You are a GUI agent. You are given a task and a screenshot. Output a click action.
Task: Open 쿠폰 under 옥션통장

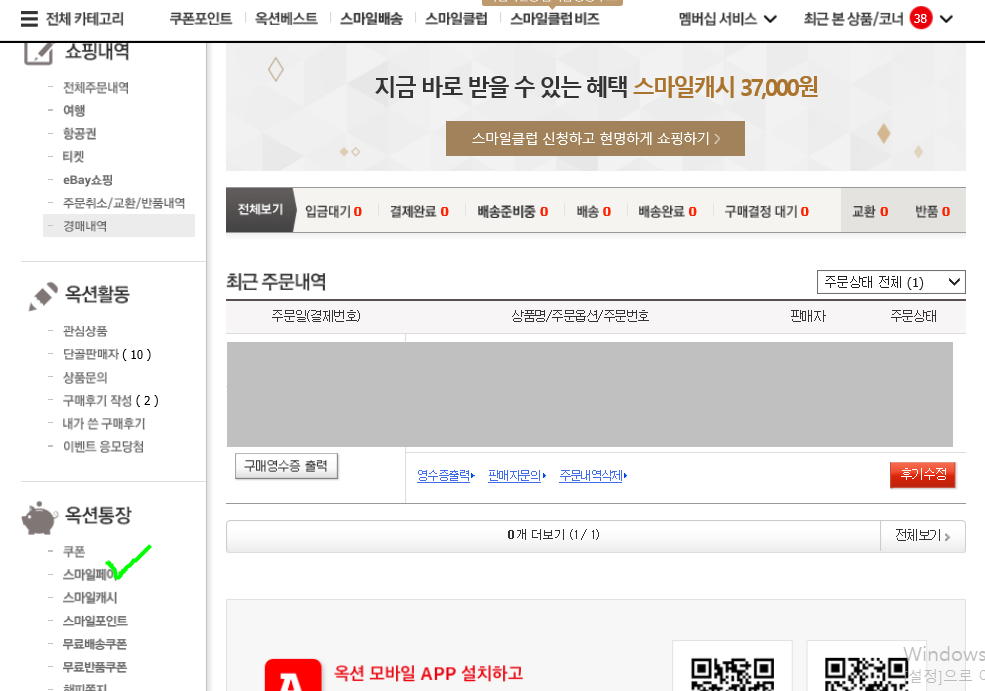(73, 552)
